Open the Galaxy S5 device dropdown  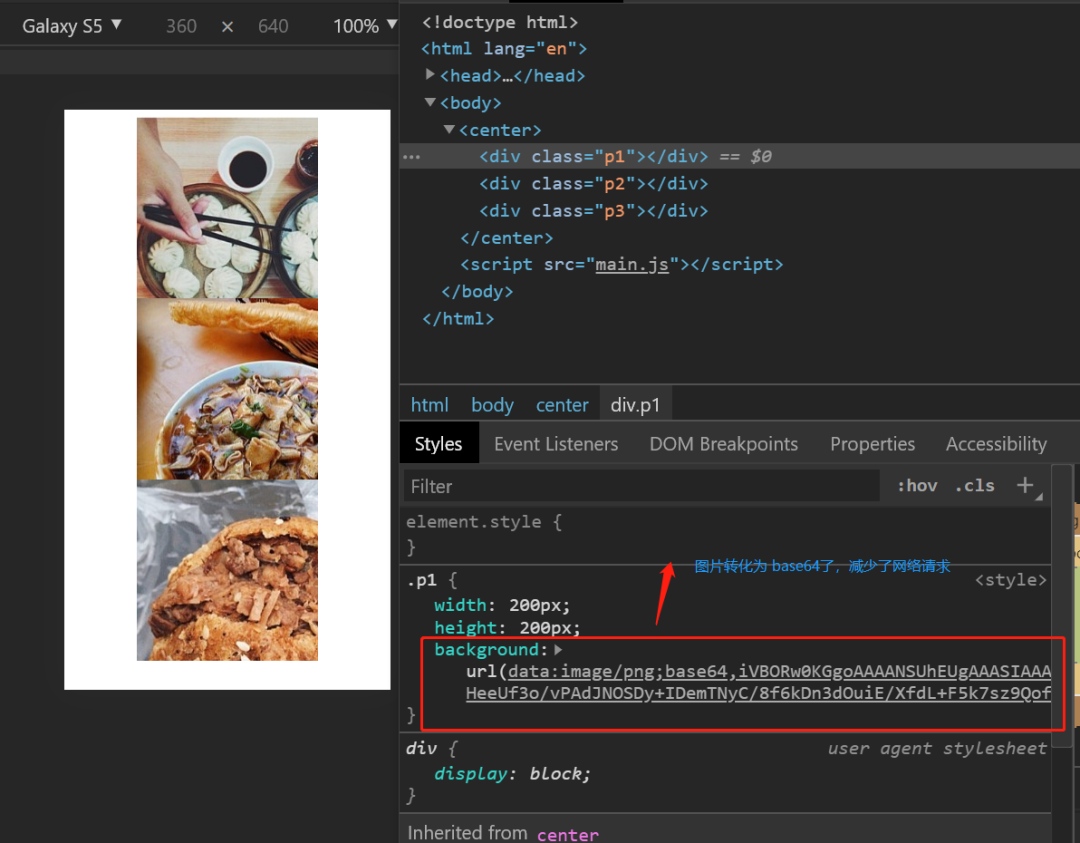click(x=72, y=26)
